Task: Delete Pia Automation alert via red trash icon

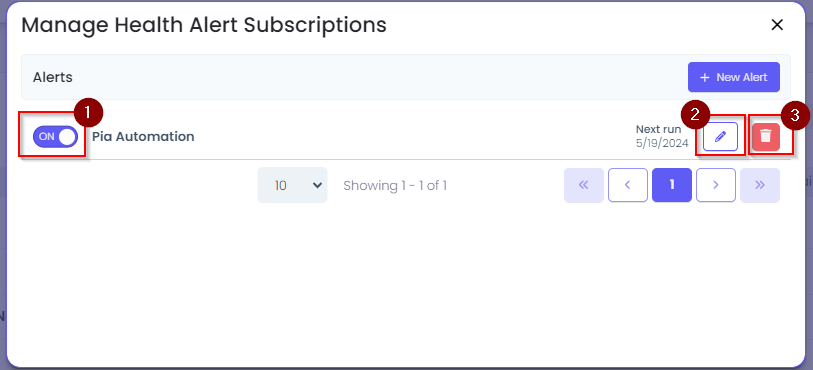Action: 766,137
